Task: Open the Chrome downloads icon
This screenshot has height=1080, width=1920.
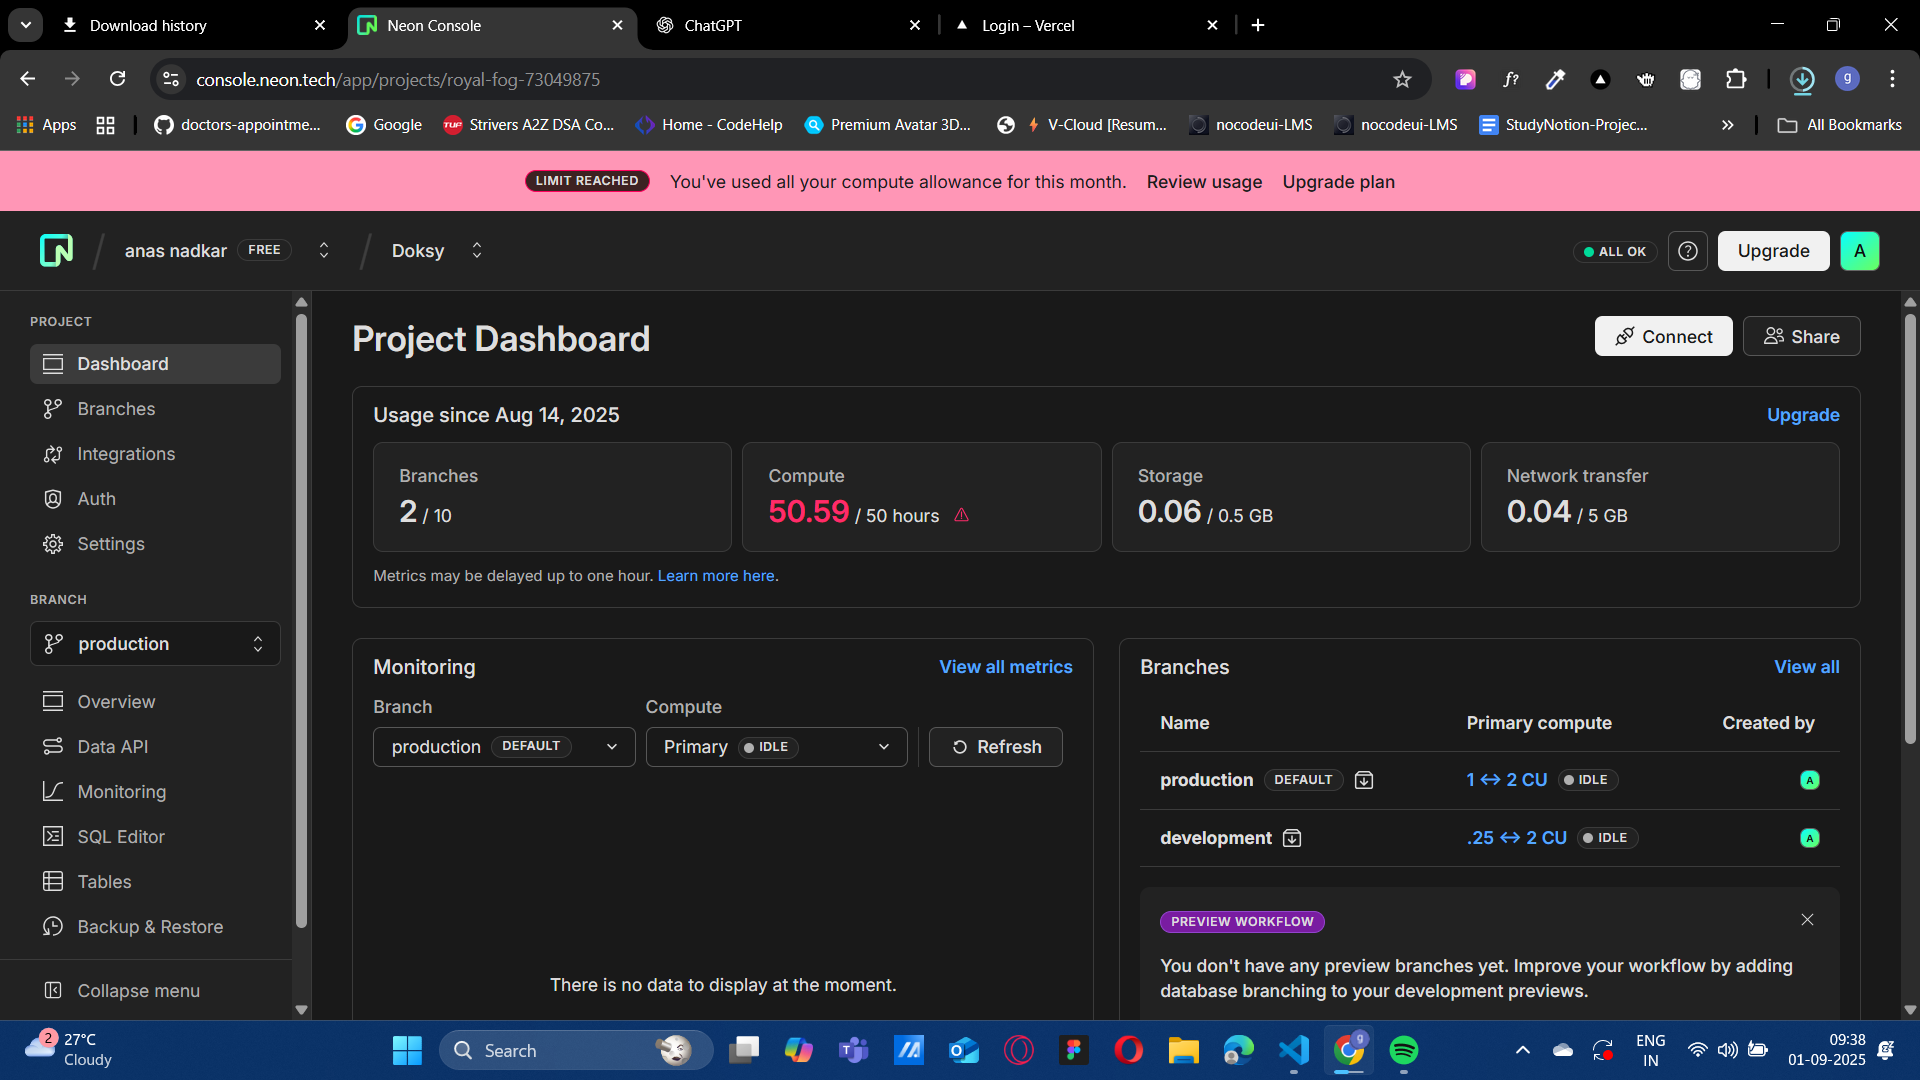Action: point(1802,79)
